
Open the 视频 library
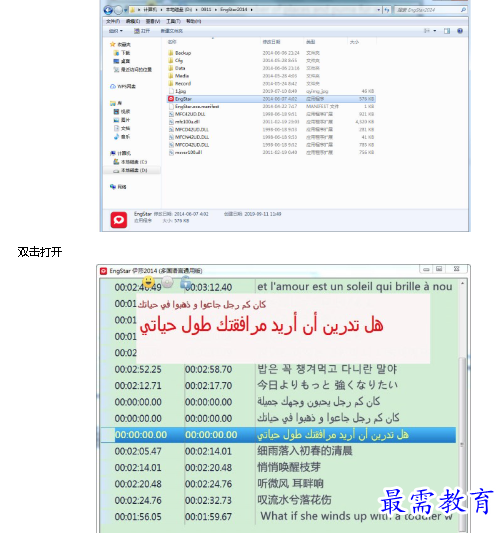click(x=122, y=111)
